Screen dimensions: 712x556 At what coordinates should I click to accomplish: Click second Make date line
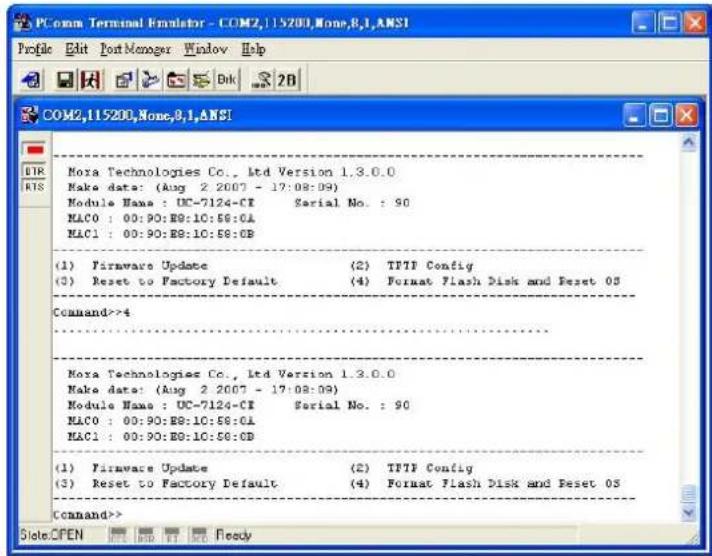[203, 390]
